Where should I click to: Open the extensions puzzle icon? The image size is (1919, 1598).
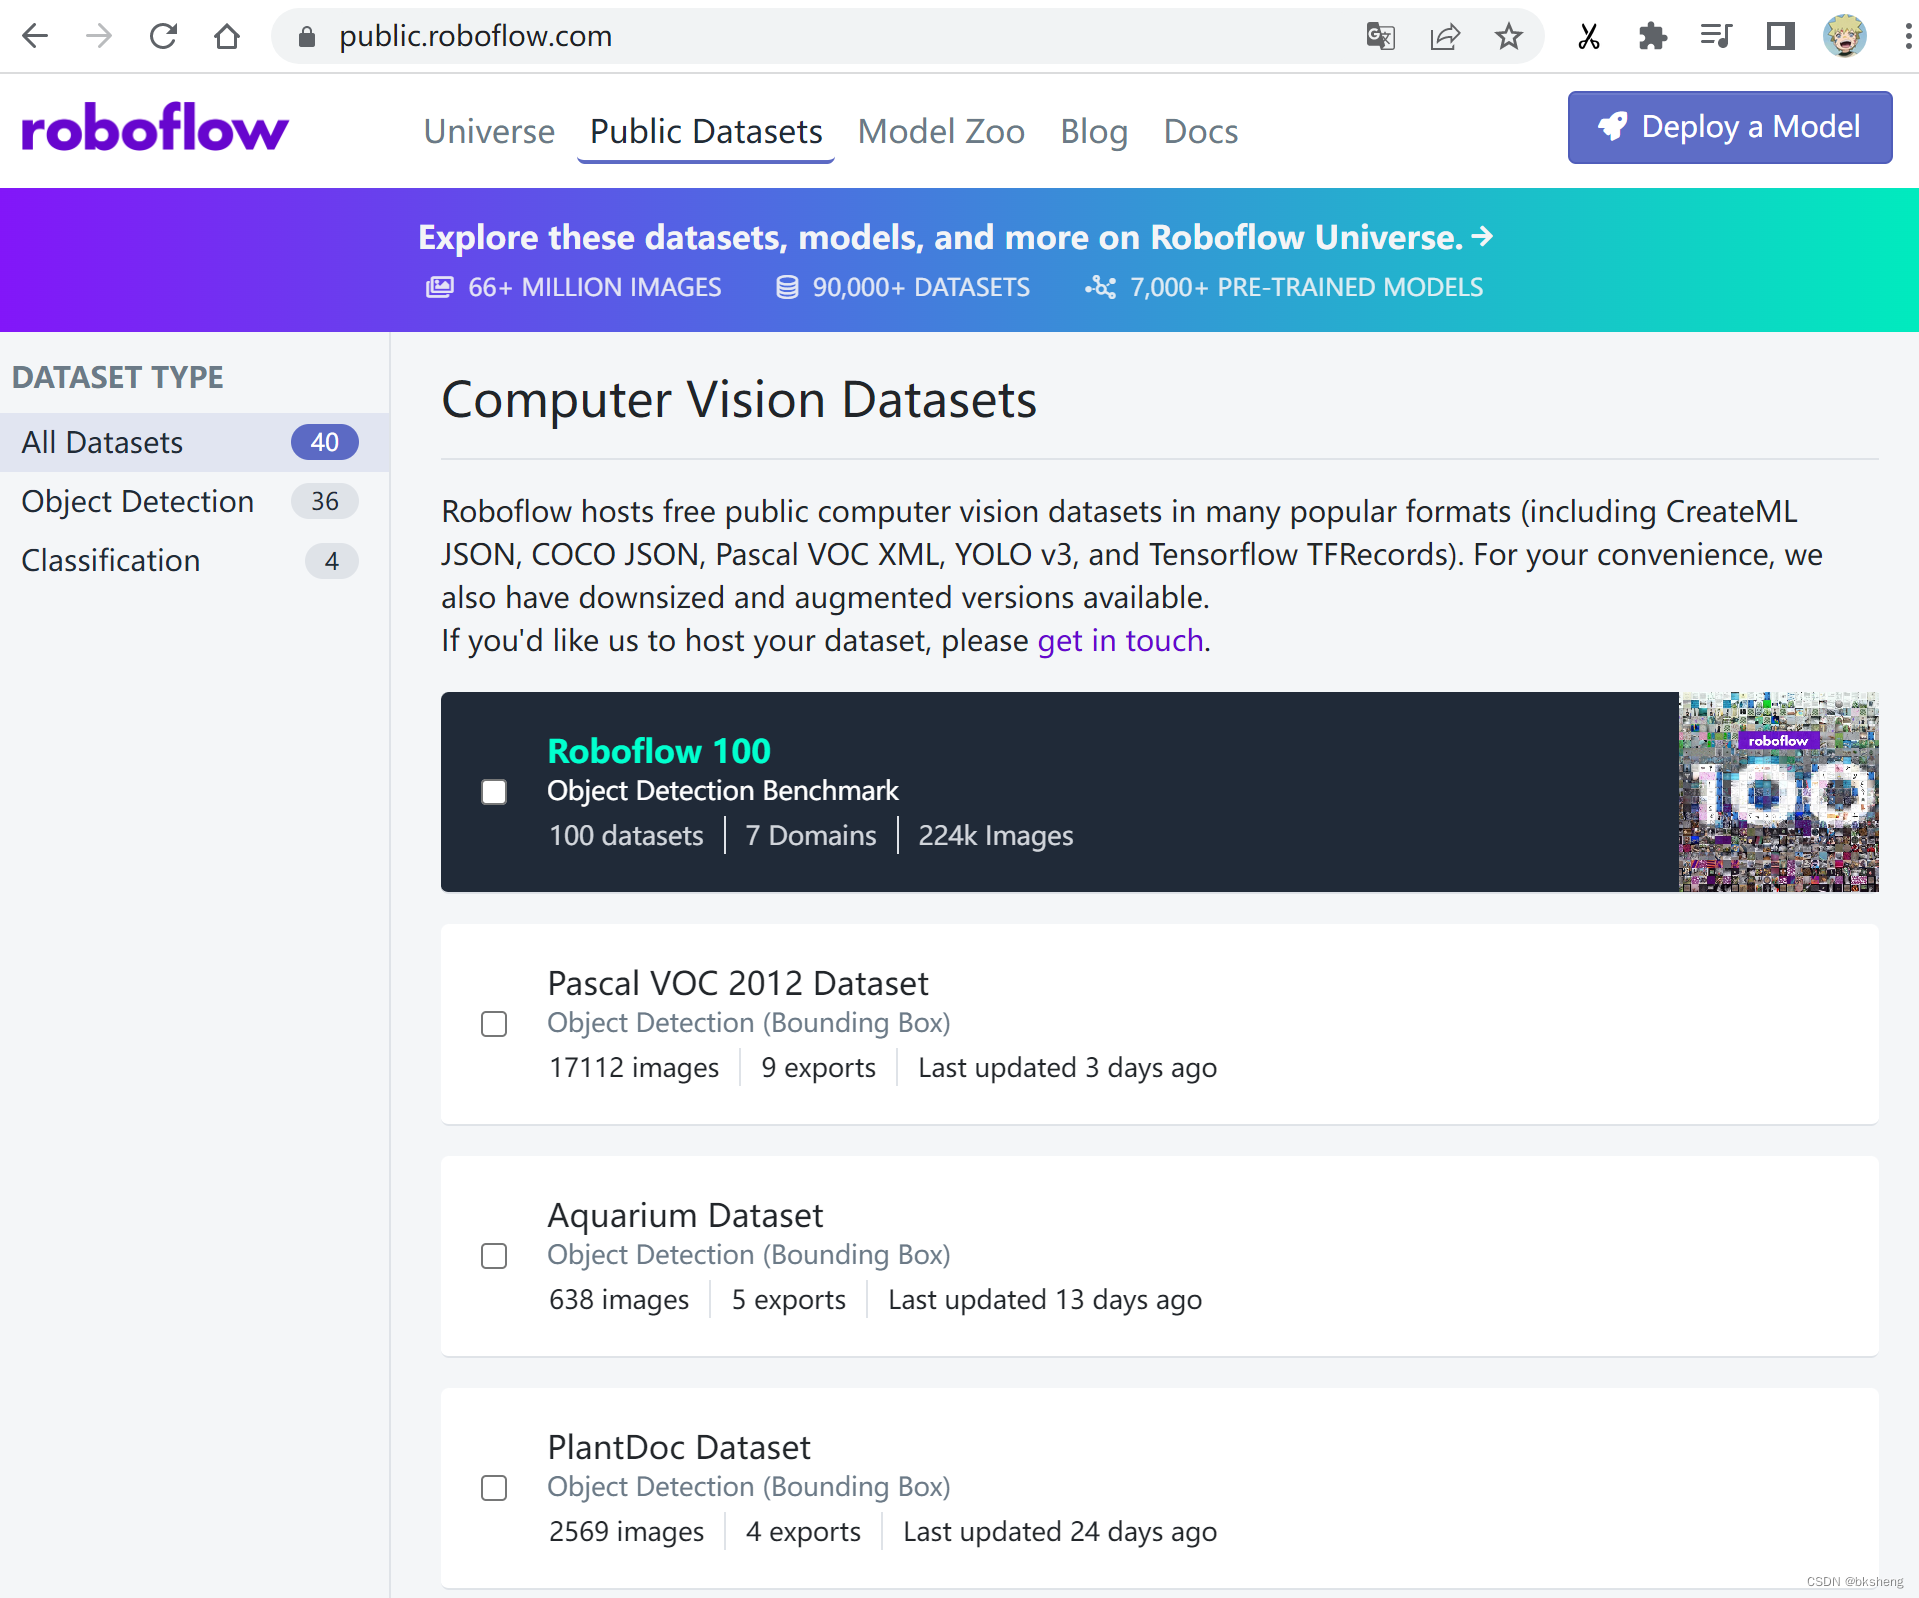(x=1653, y=37)
